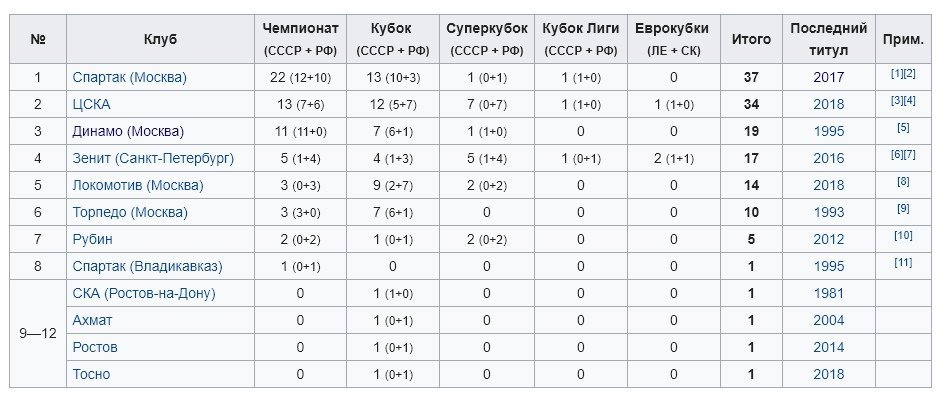Click the Ахмат club link

coord(92,320)
